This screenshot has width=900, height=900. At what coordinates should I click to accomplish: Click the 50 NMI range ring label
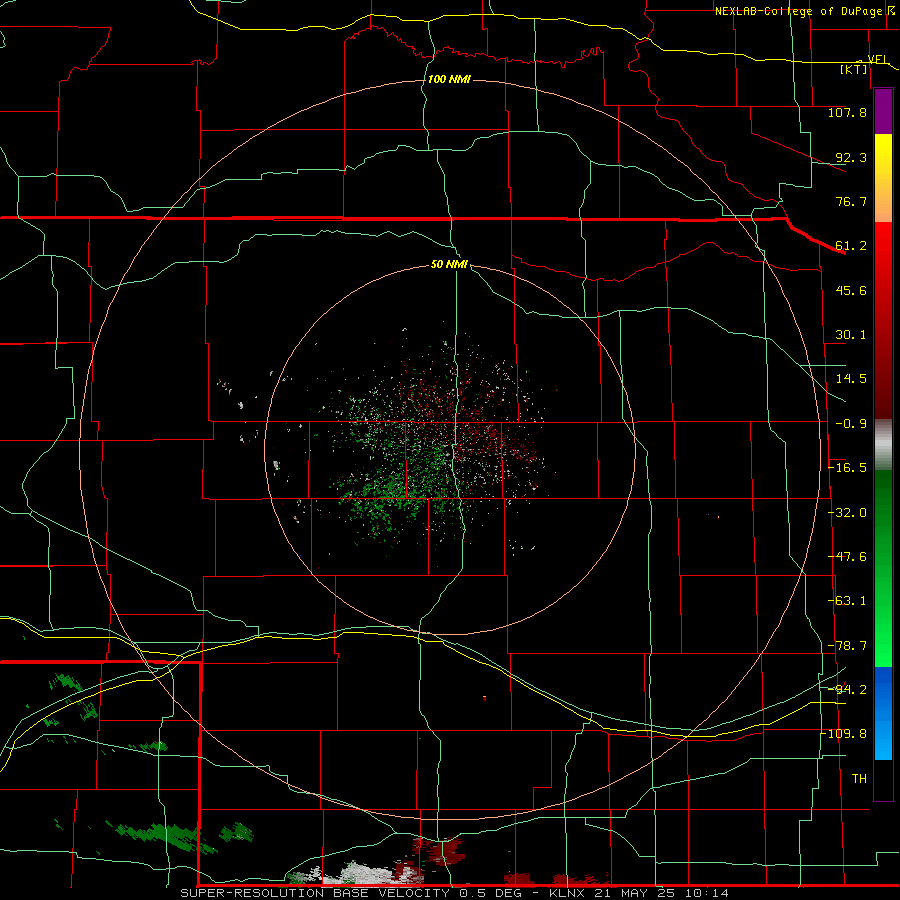click(449, 264)
